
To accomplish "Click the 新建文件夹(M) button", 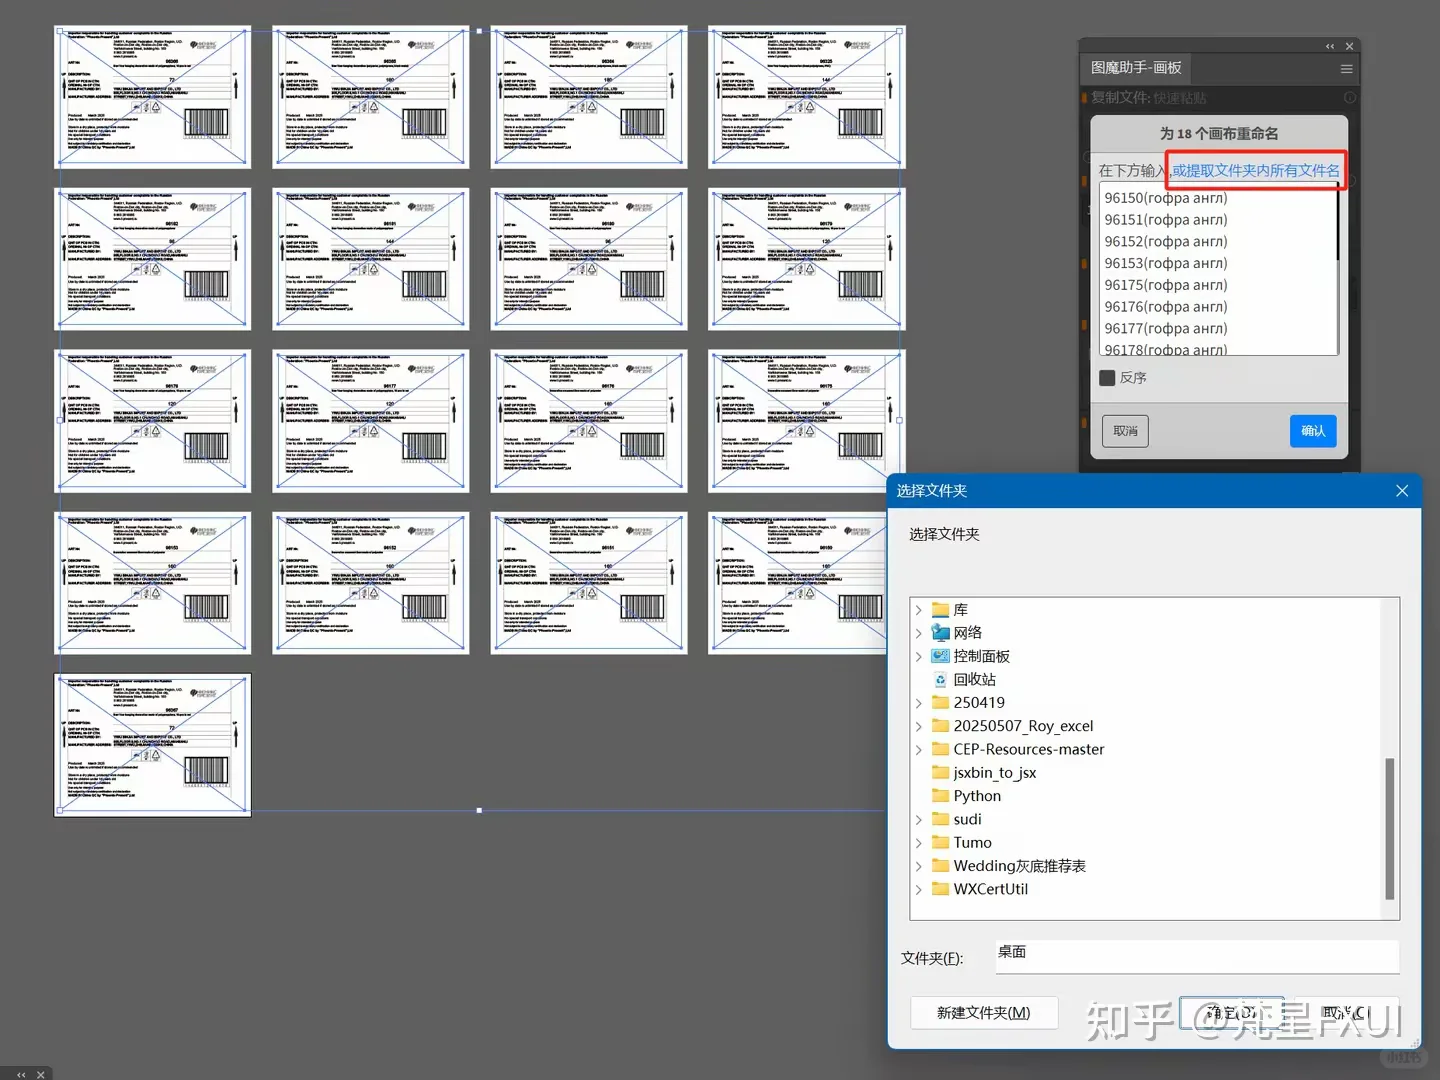I will 984,1013.
